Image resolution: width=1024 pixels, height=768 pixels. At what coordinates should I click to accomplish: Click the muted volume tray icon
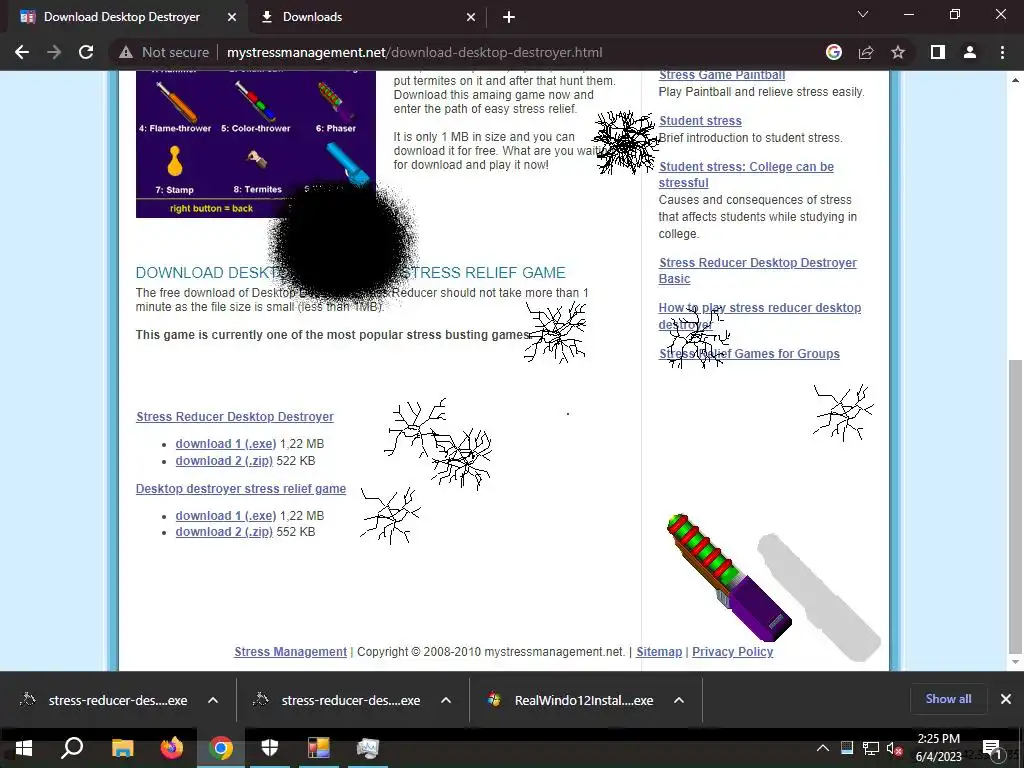click(x=894, y=748)
